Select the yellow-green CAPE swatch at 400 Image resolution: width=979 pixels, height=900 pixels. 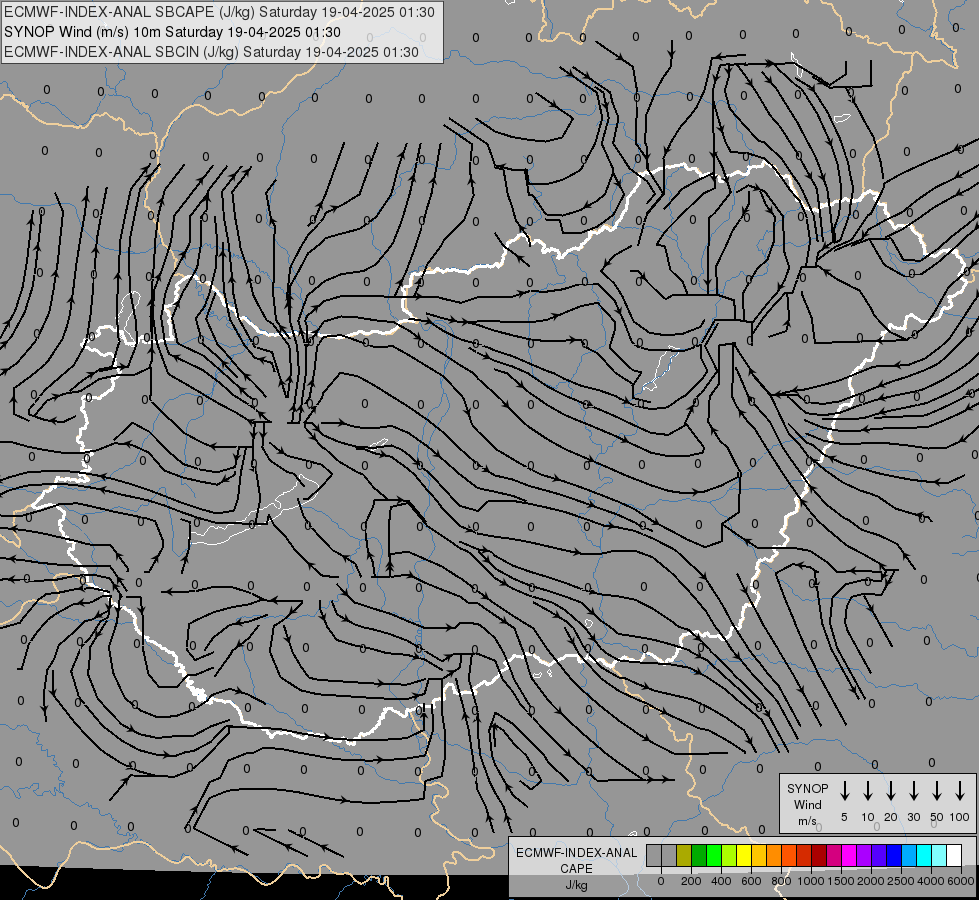[x=729, y=855]
